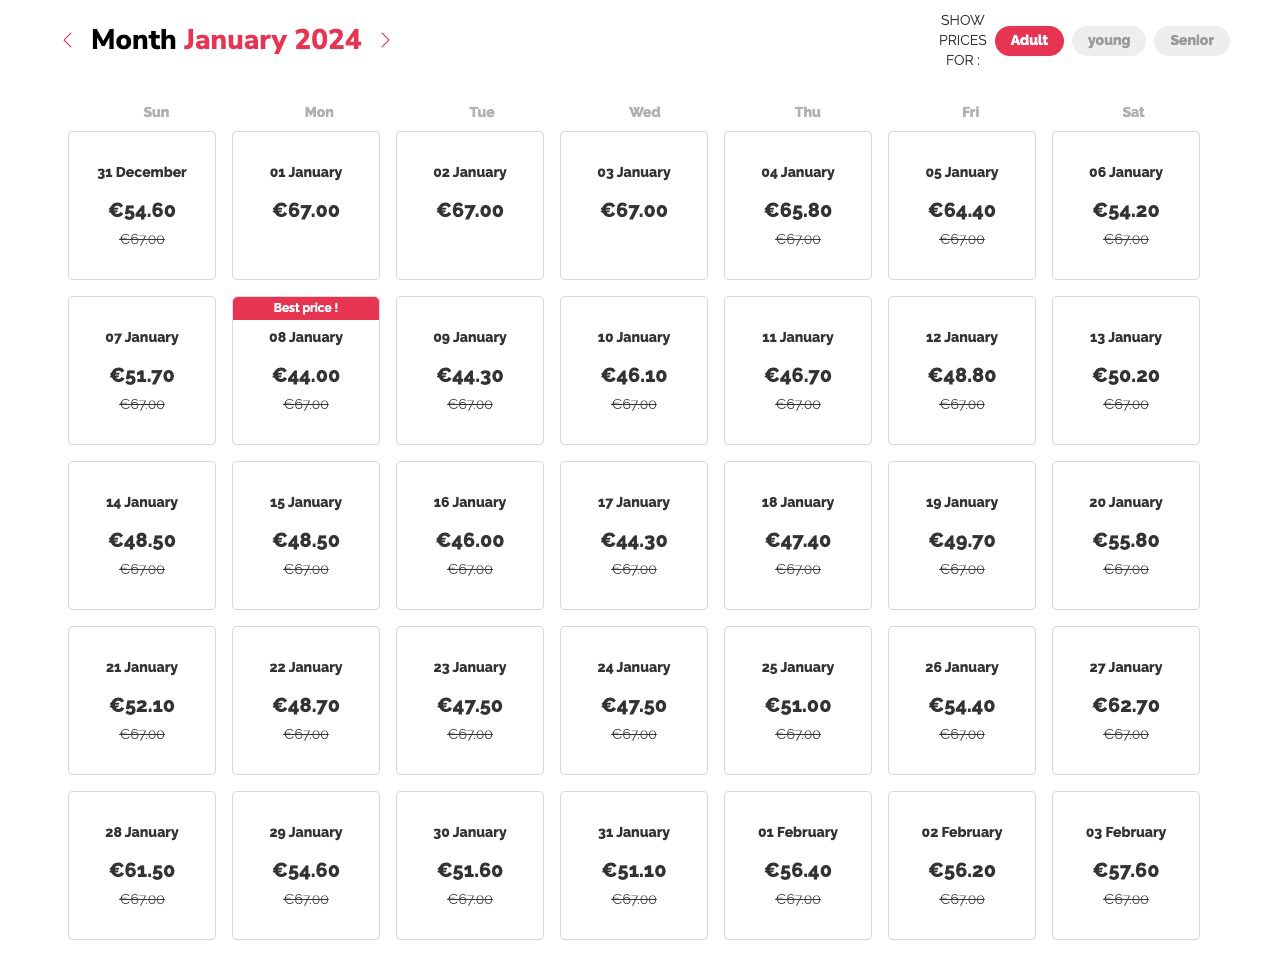Select 06 January at €54.20
1274x961 pixels.
[1126, 206]
